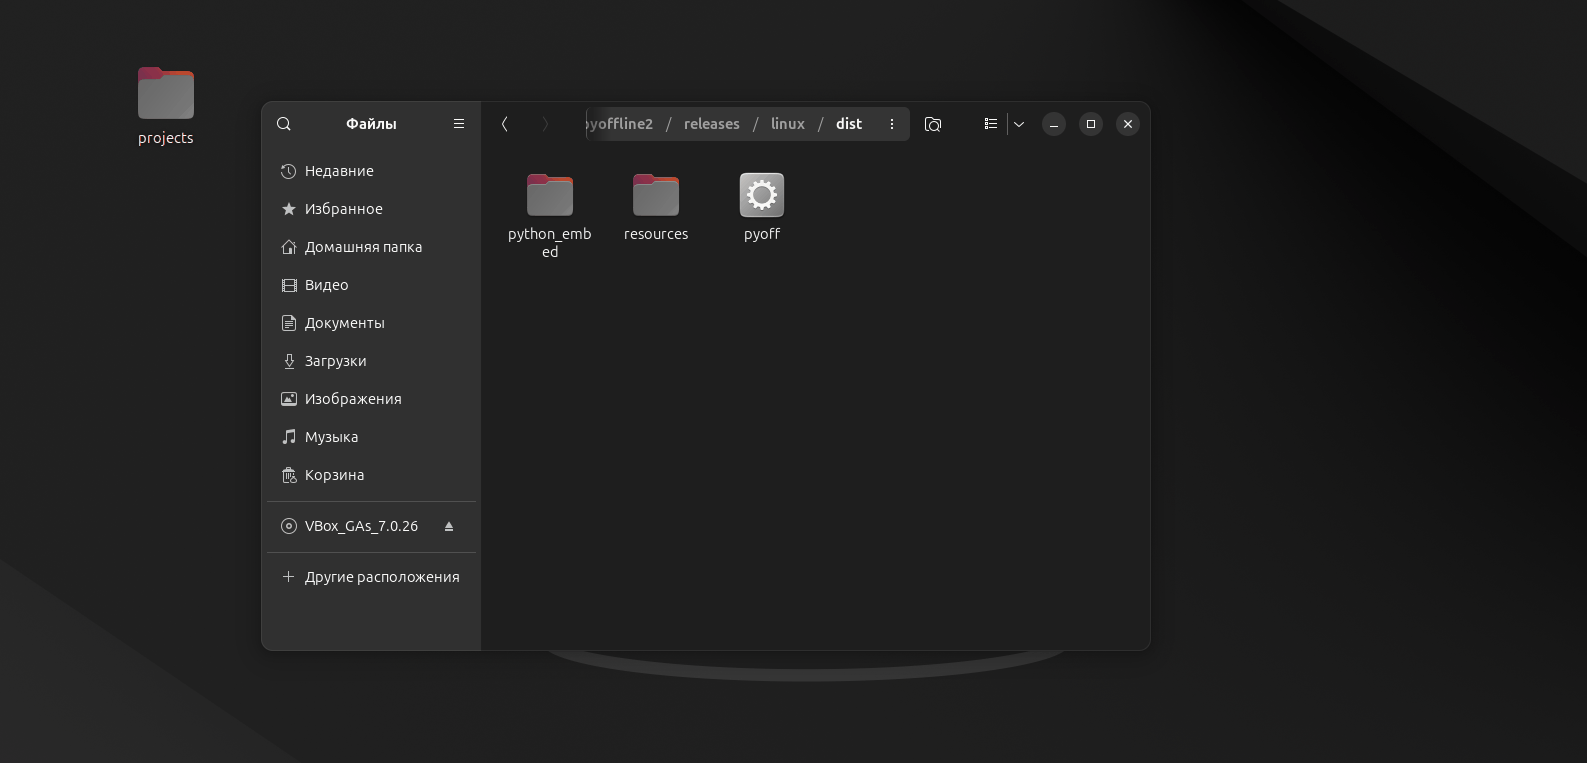Minimize the Files window
Image resolution: width=1587 pixels, height=763 pixels.
[x=1054, y=124]
